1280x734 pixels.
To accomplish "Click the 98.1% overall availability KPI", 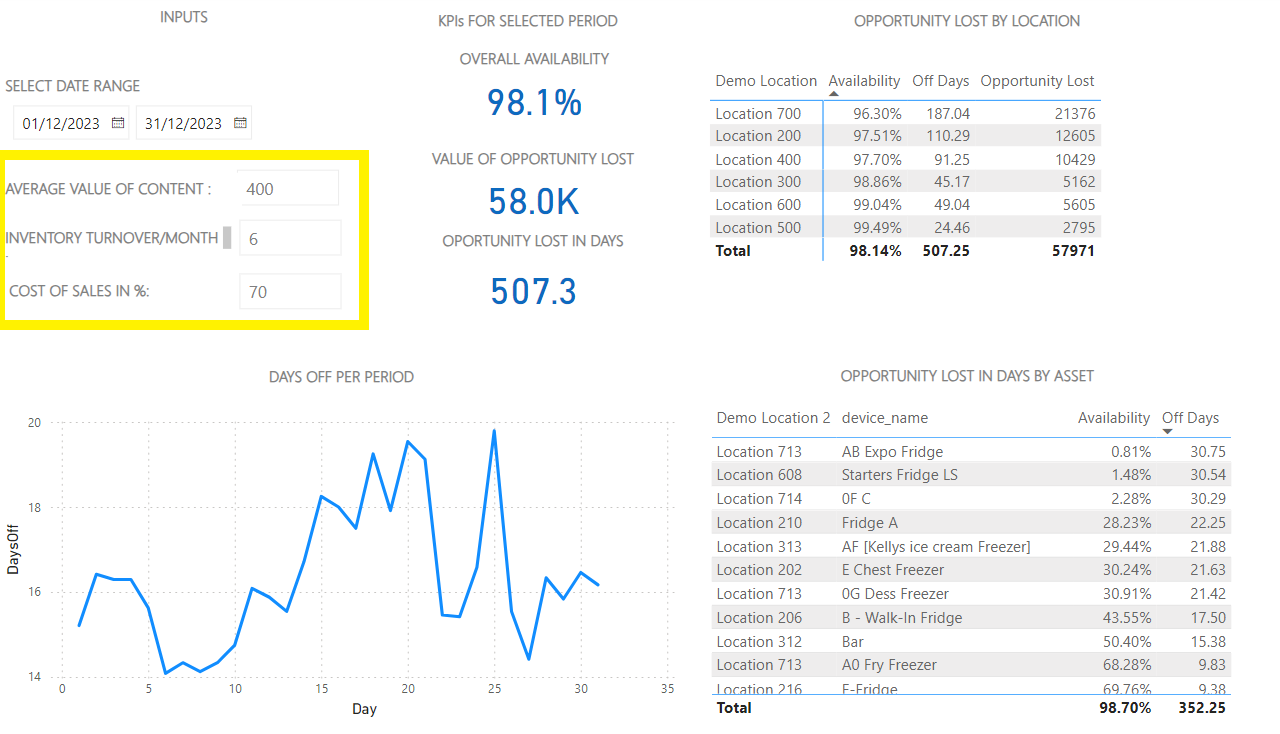I will tap(534, 103).
